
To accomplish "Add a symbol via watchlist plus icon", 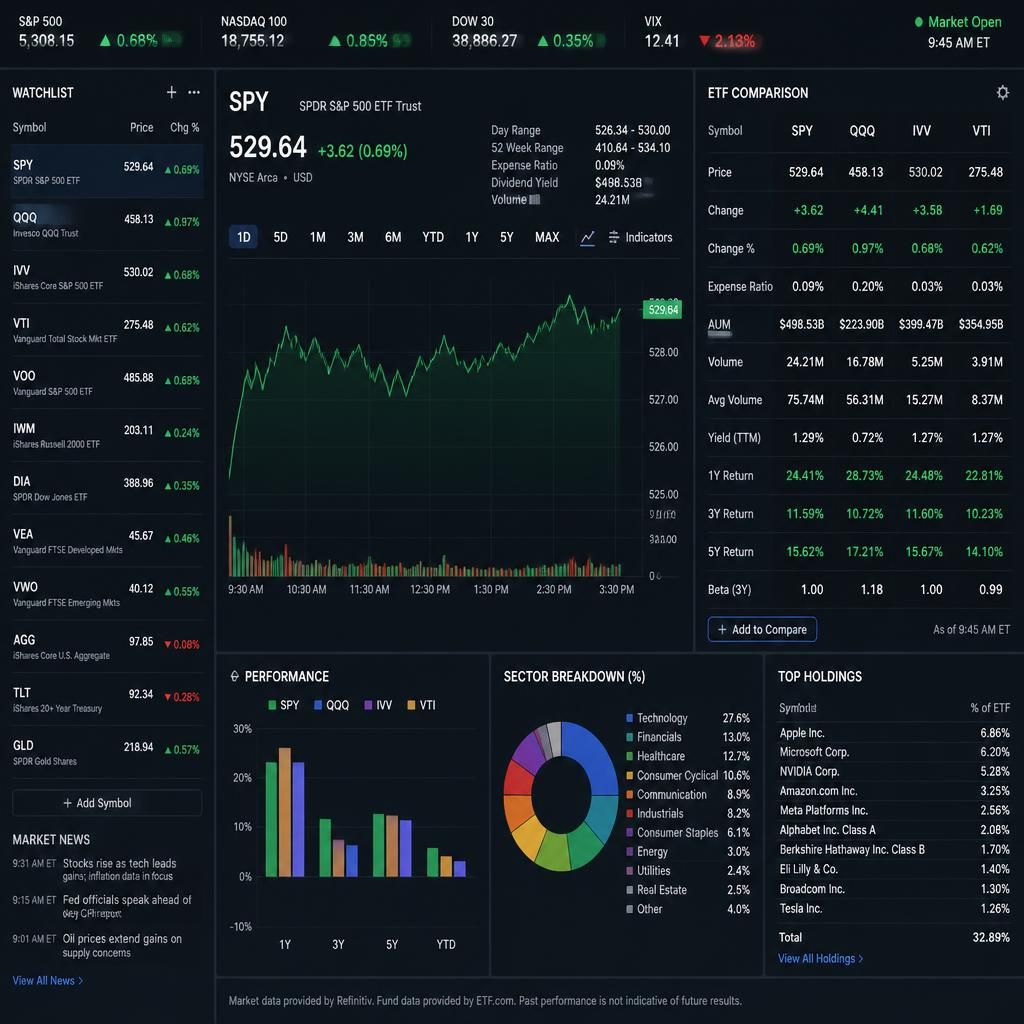I will tap(171, 92).
